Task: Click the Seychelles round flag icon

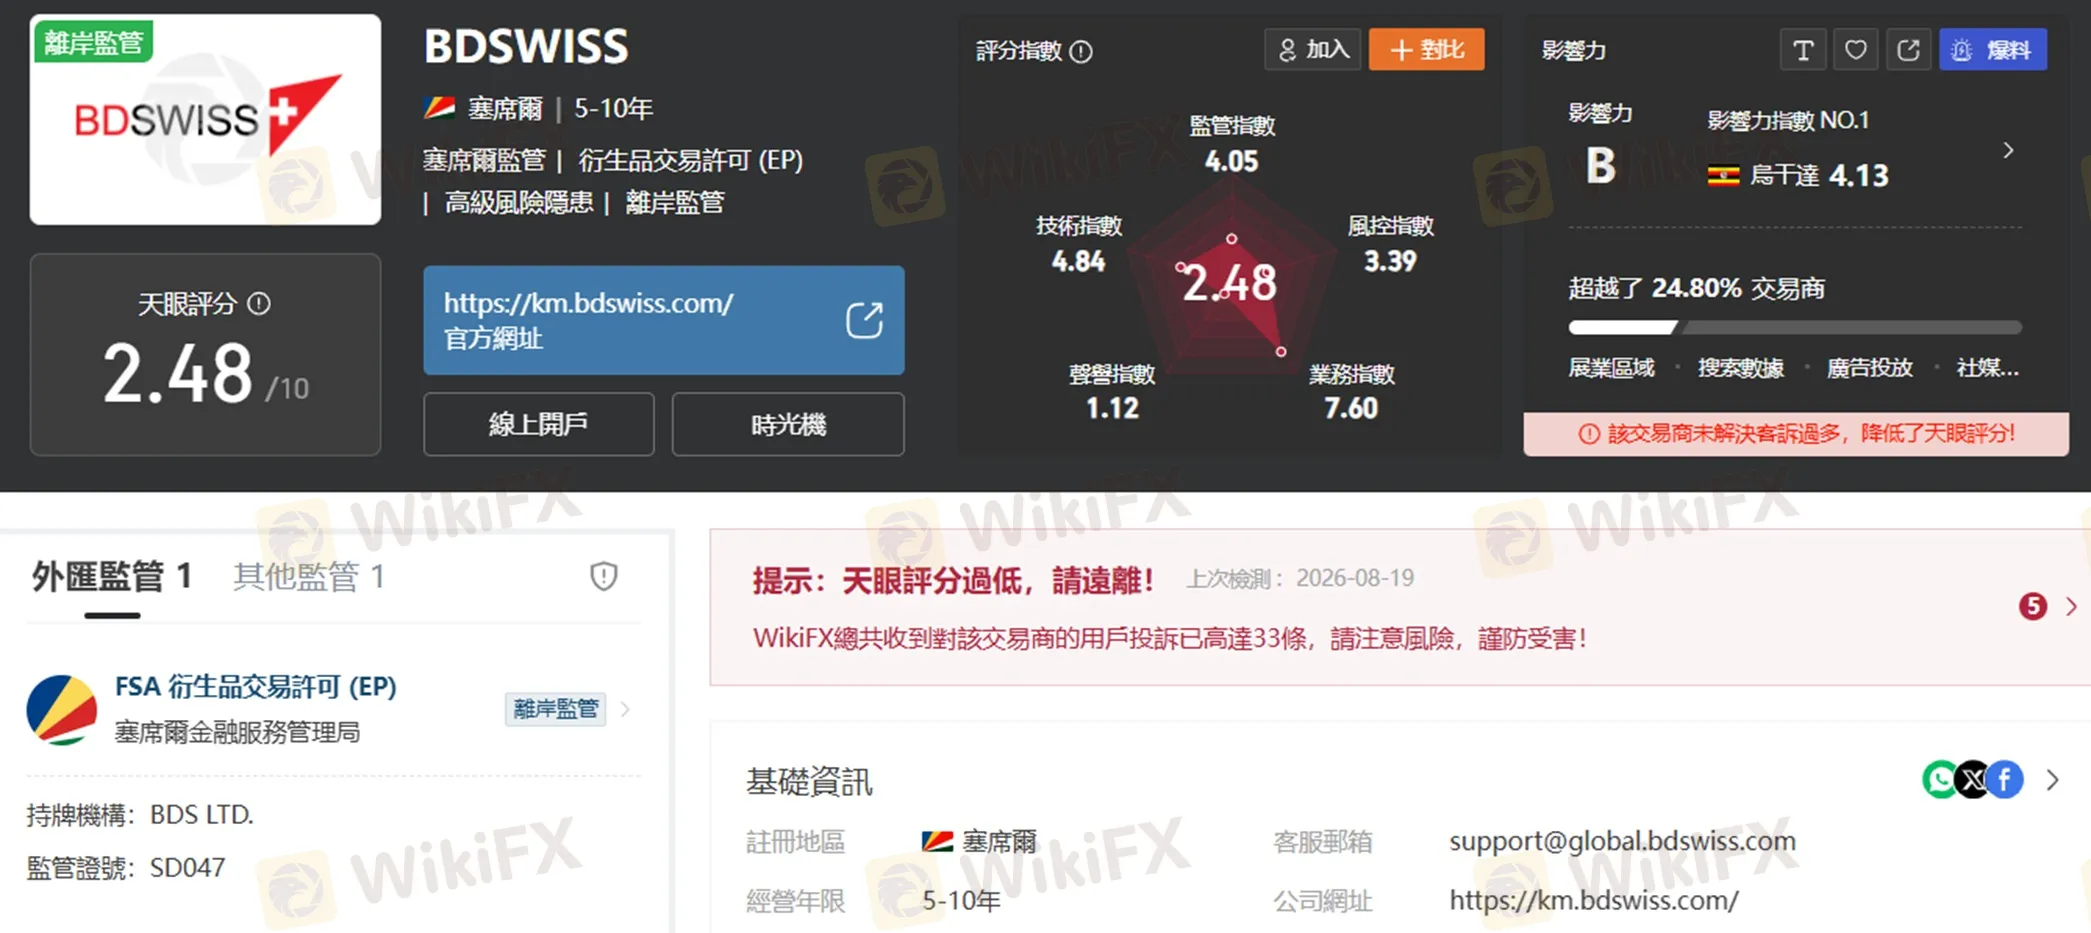Action: 62,709
